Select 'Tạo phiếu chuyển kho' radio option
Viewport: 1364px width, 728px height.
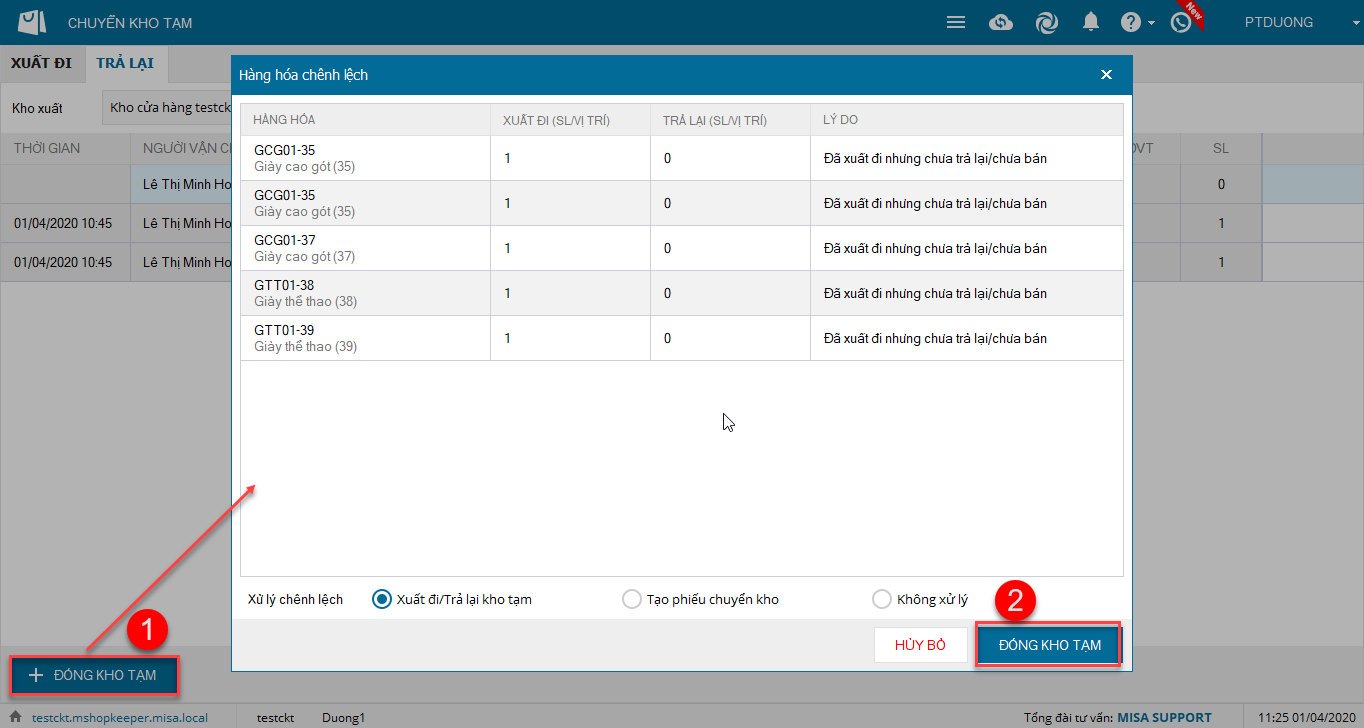[631, 599]
